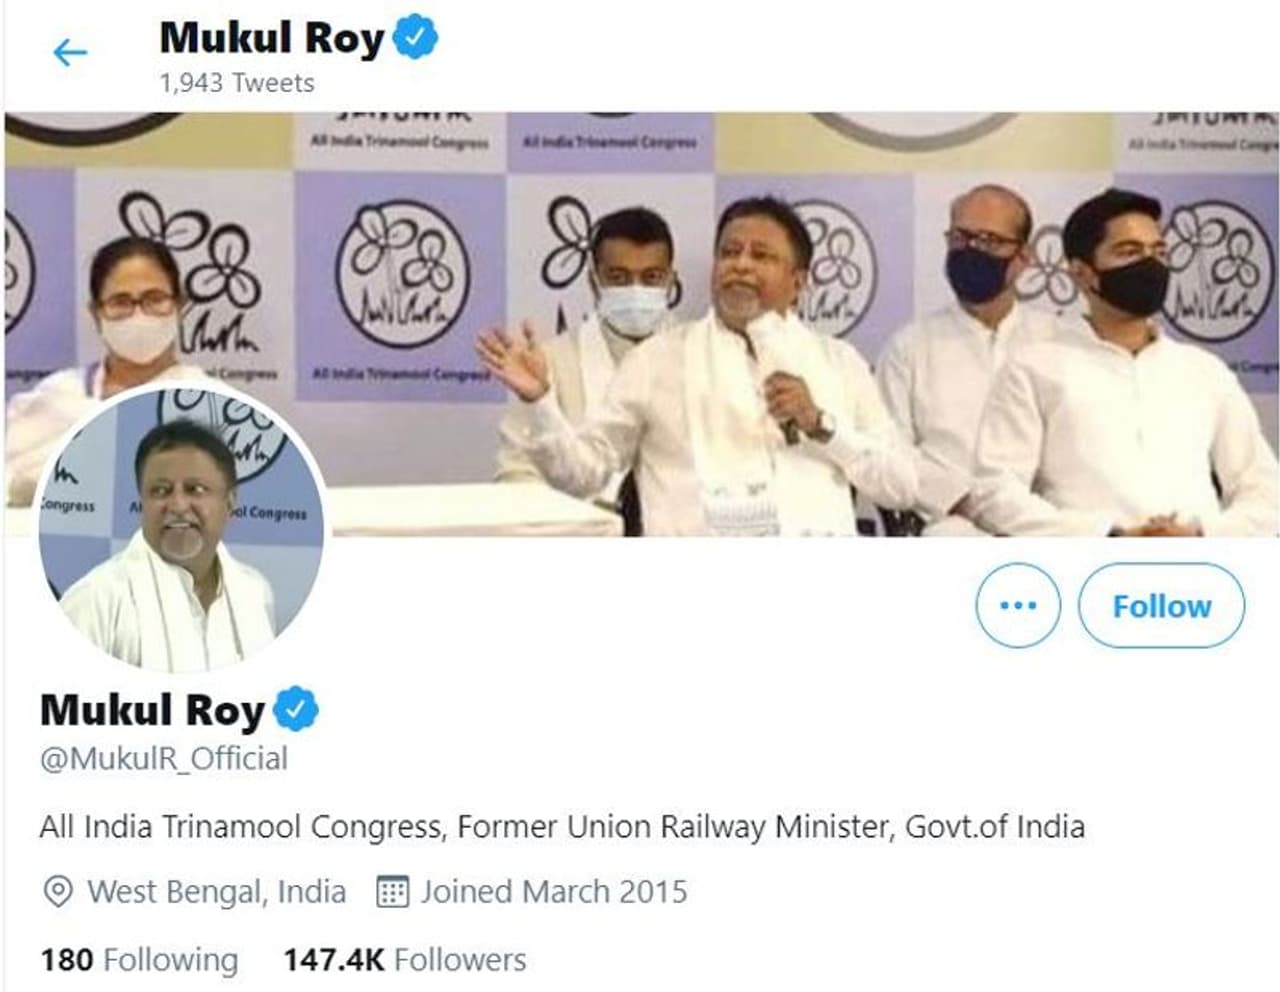The width and height of the screenshot is (1280, 992).
Task: Click the Mukul Roy title in the header
Action: [271, 38]
